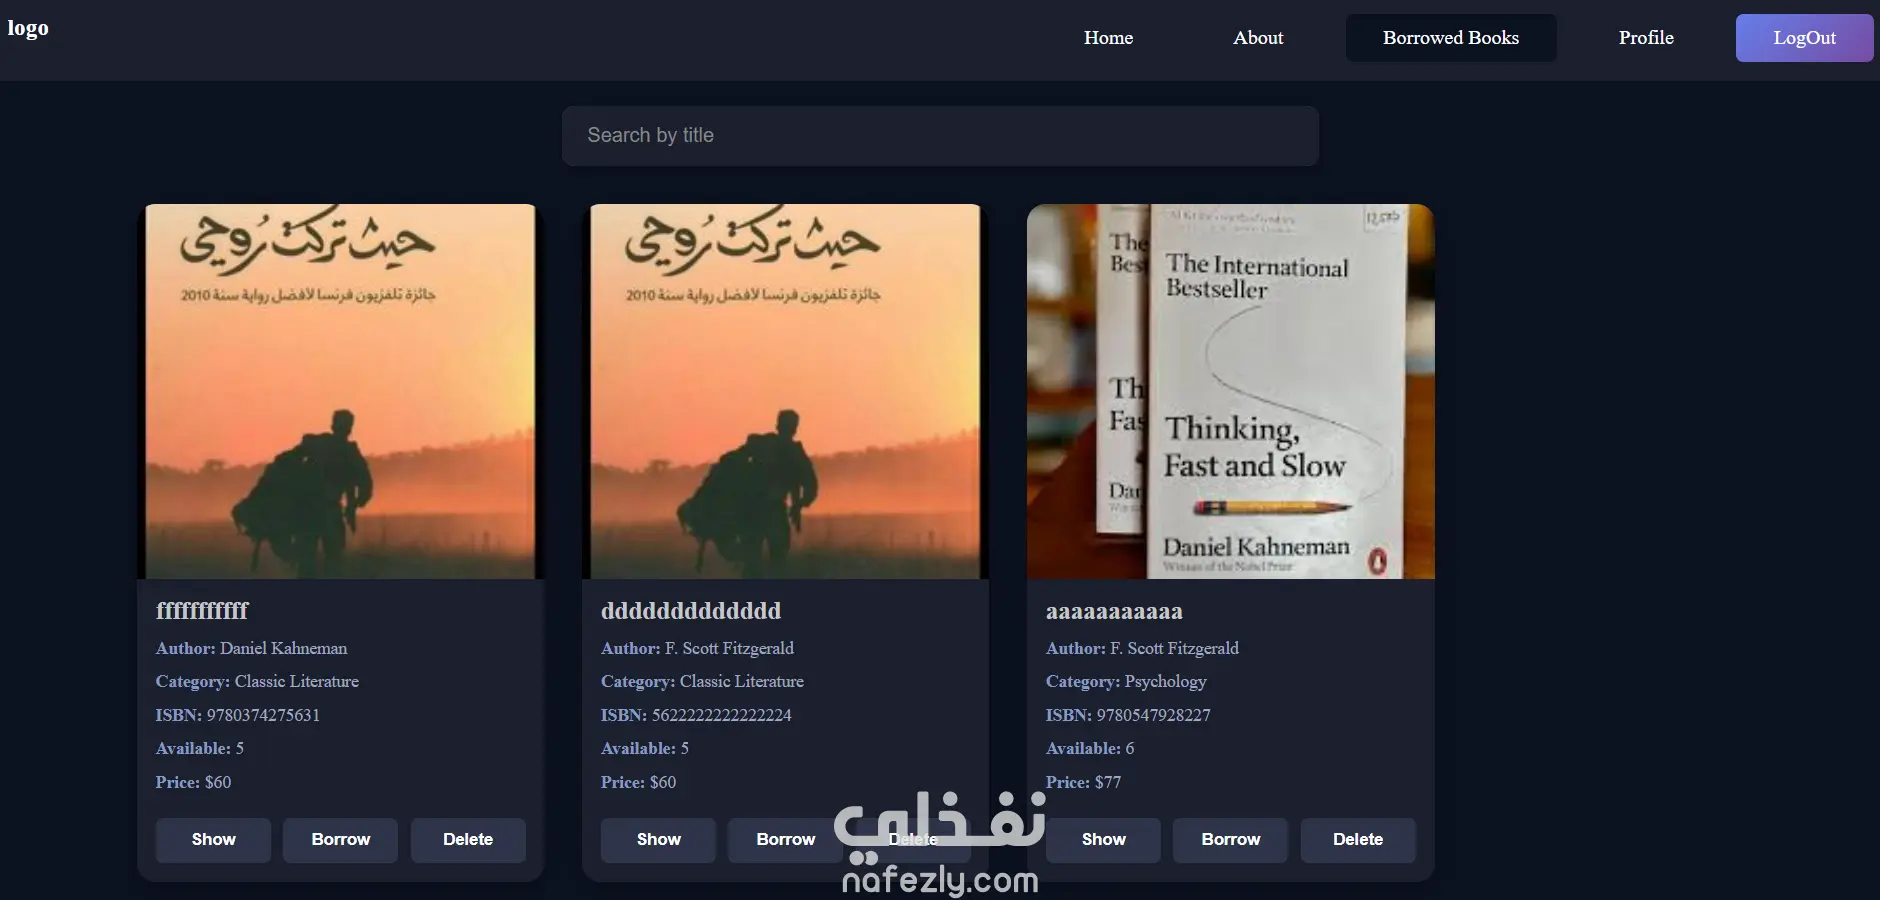Click the cover image of book fffffffffff

coord(340,391)
